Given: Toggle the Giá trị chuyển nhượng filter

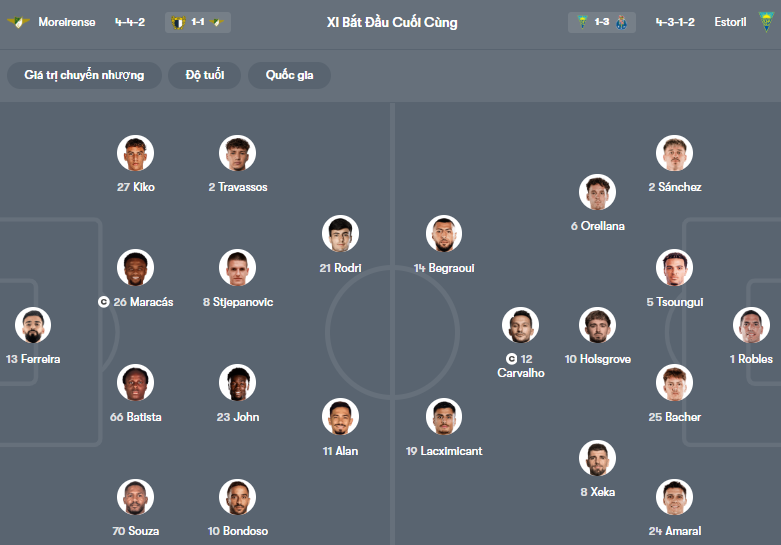Looking at the screenshot, I should [x=85, y=75].
